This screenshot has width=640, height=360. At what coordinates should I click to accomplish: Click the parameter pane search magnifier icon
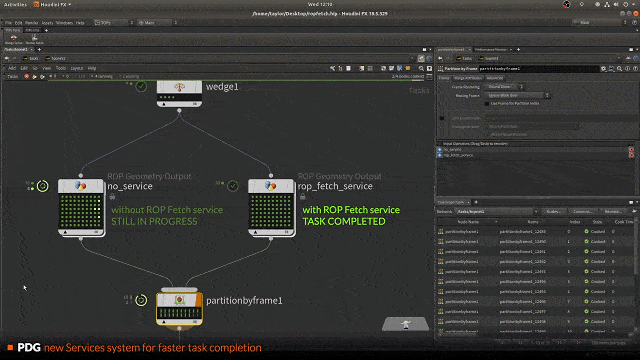coord(619,69)
